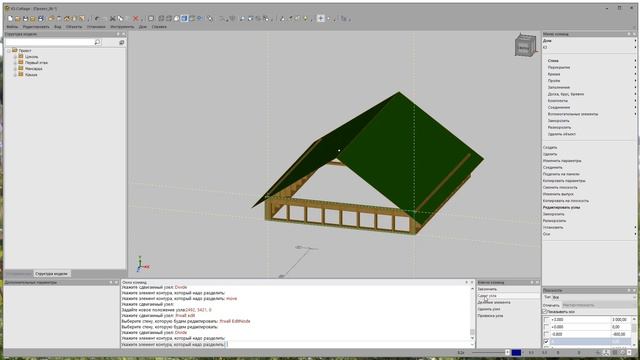
Task: Collapse the Проект tree node
Action: (9, 51)
